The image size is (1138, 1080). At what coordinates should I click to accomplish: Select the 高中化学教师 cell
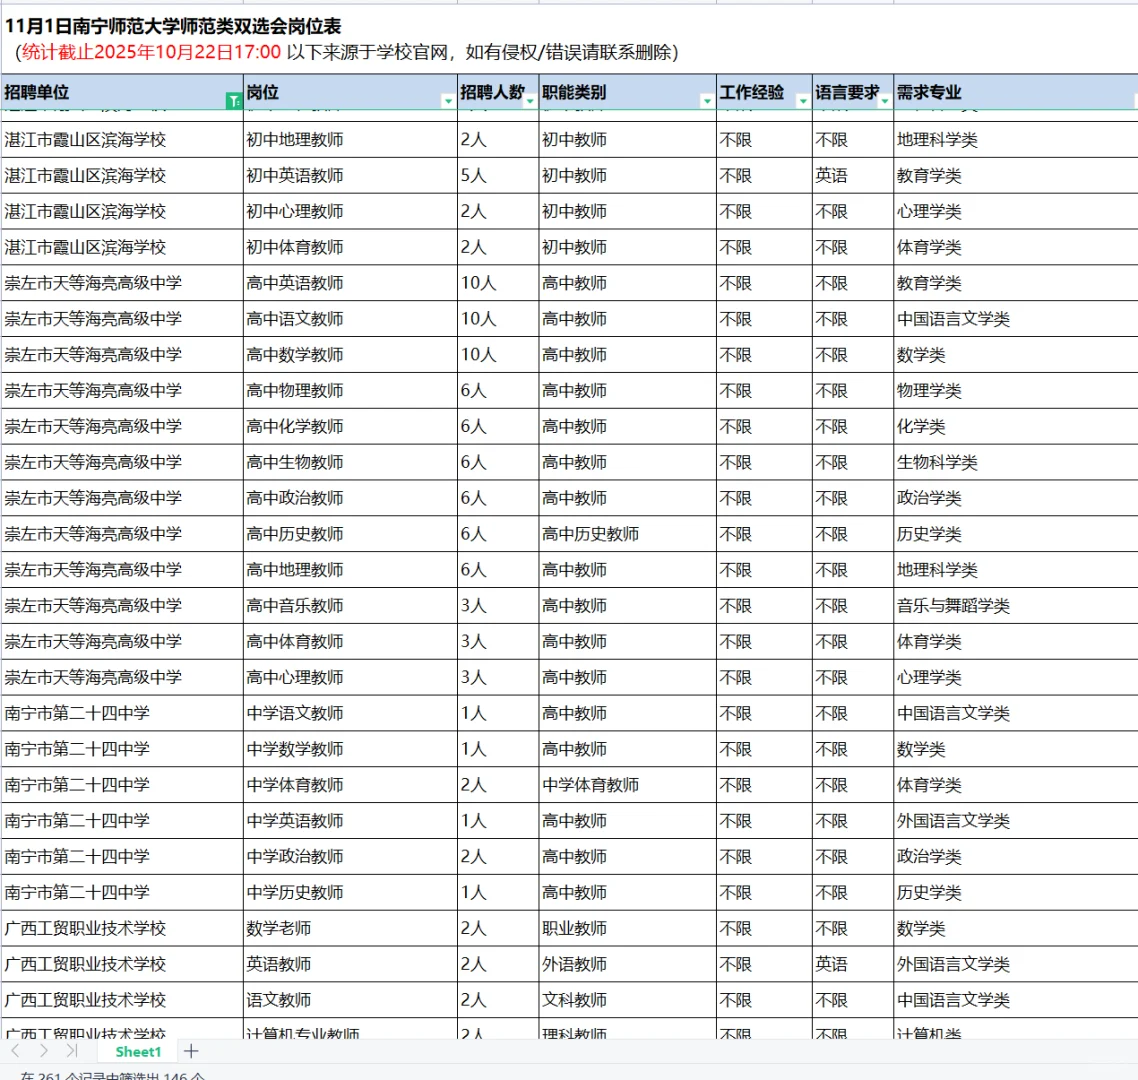point(350,426)
